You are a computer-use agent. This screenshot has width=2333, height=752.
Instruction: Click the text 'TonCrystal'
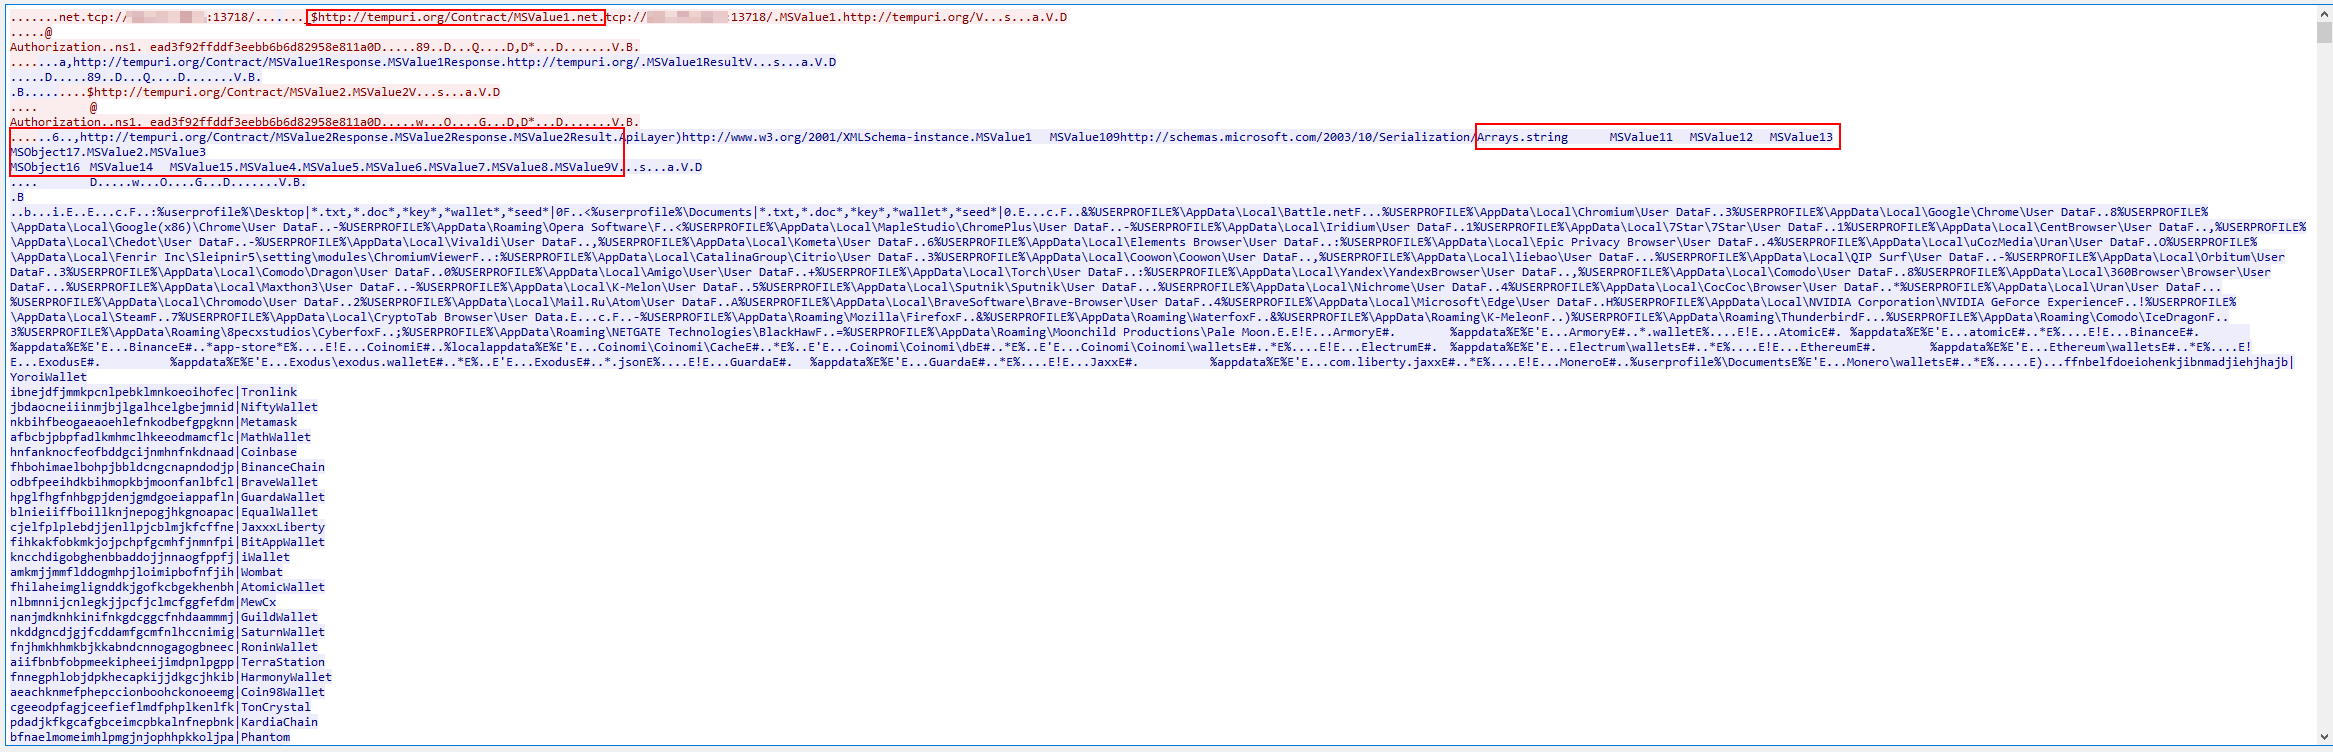click(276, 707)
